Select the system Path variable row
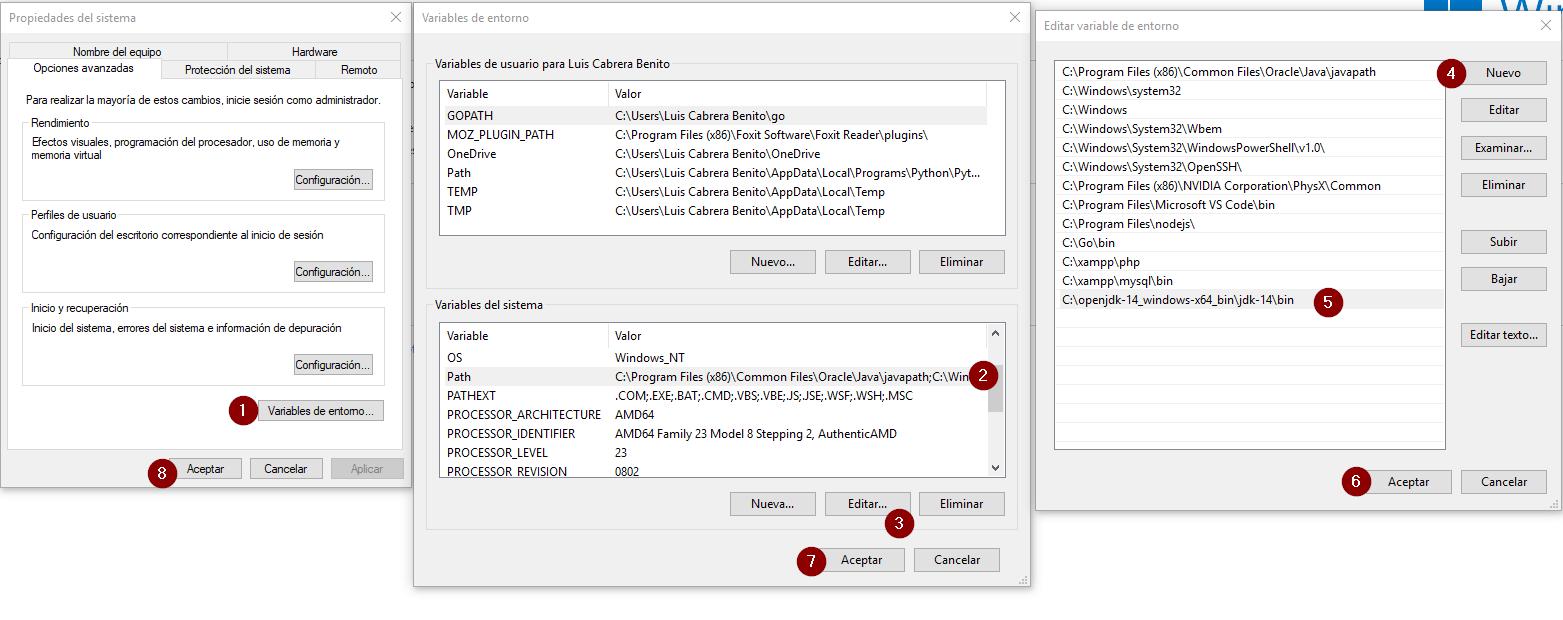The width and height of the screenshot is (1563, 620). coord(713,377)
